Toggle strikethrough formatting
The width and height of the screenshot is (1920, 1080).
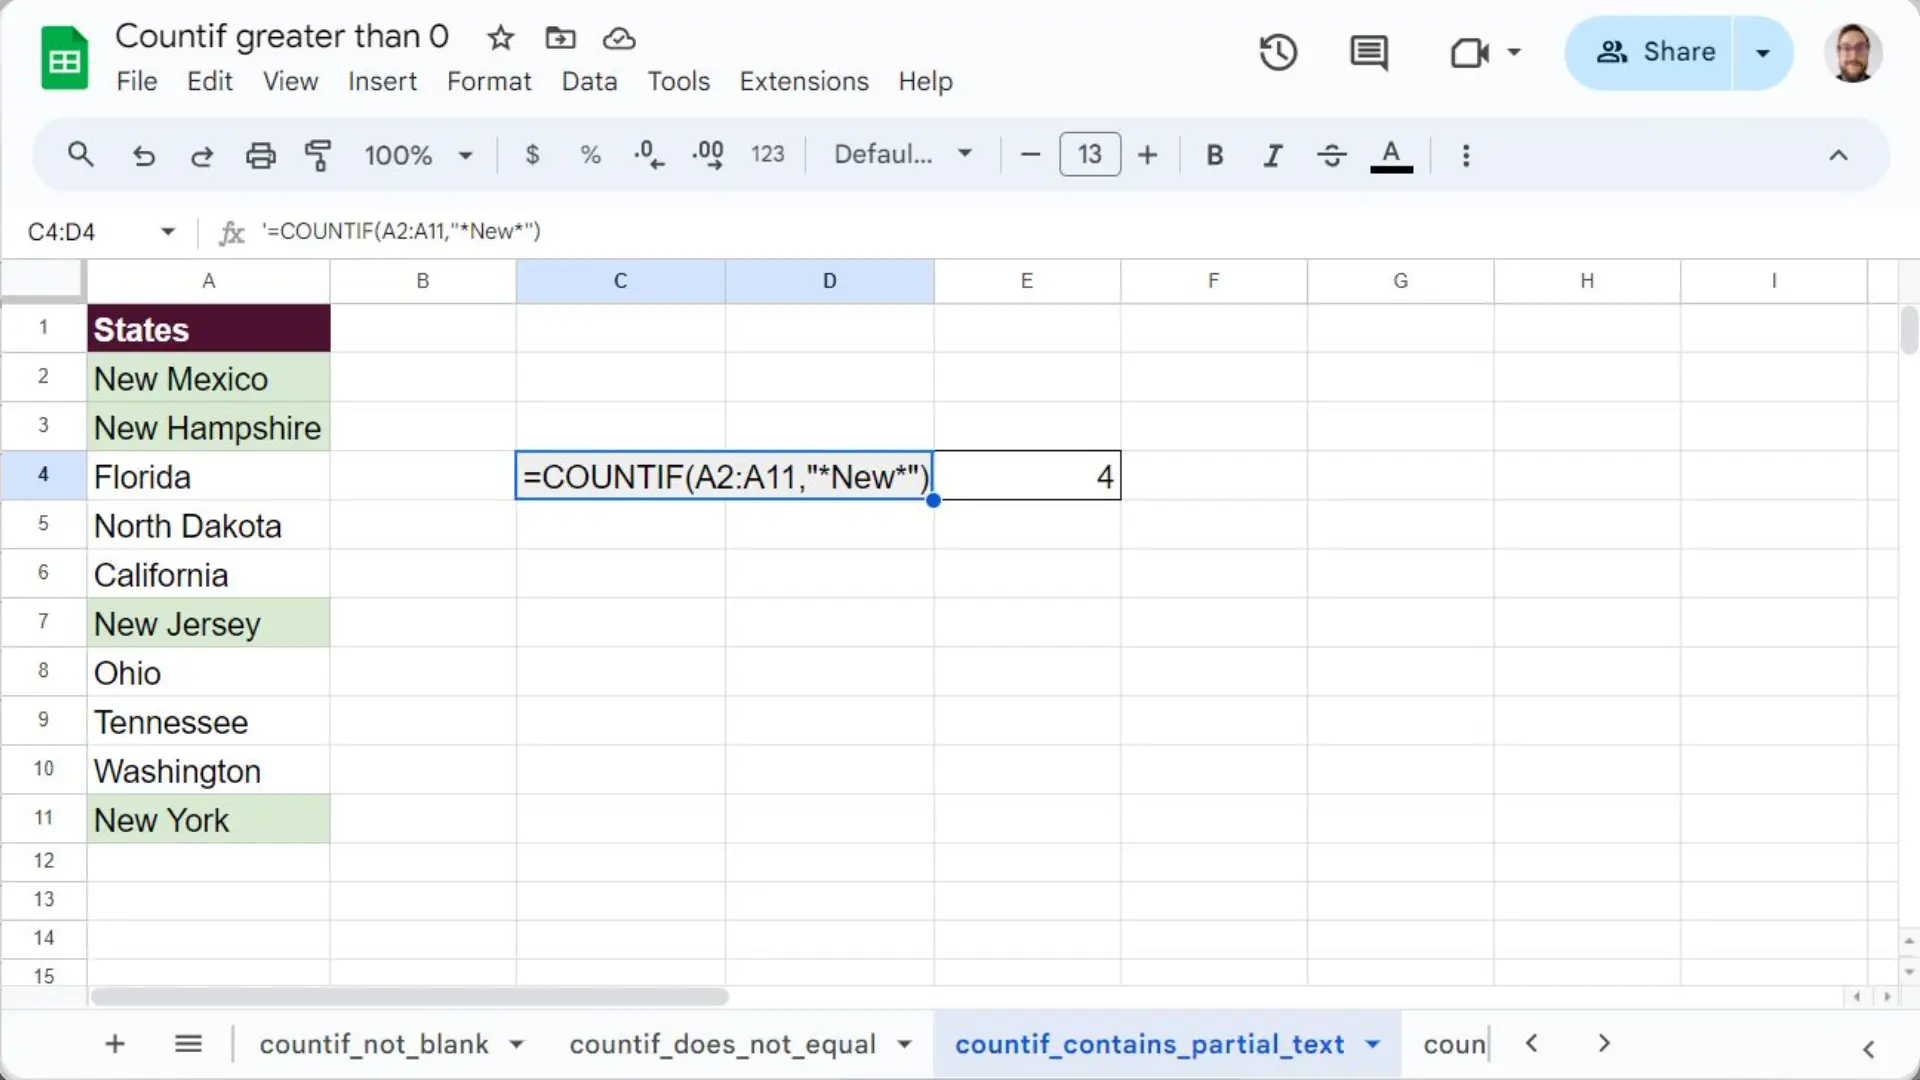(x=1331, y=155)
